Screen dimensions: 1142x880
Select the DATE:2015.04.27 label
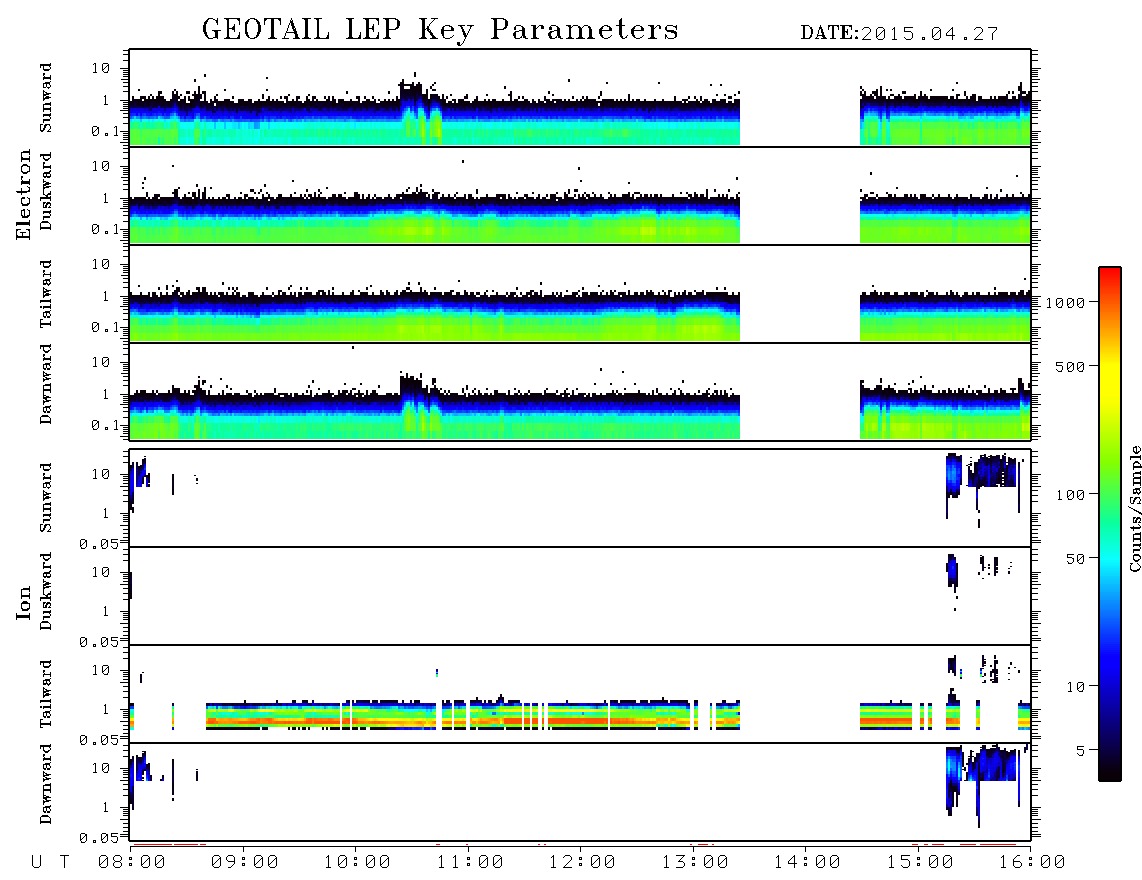coord(899,34)
